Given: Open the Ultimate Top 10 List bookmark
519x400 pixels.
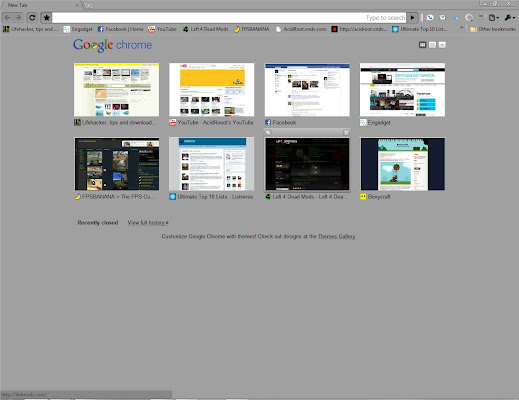Looking at the screenshot, I should tap(420, 29).
